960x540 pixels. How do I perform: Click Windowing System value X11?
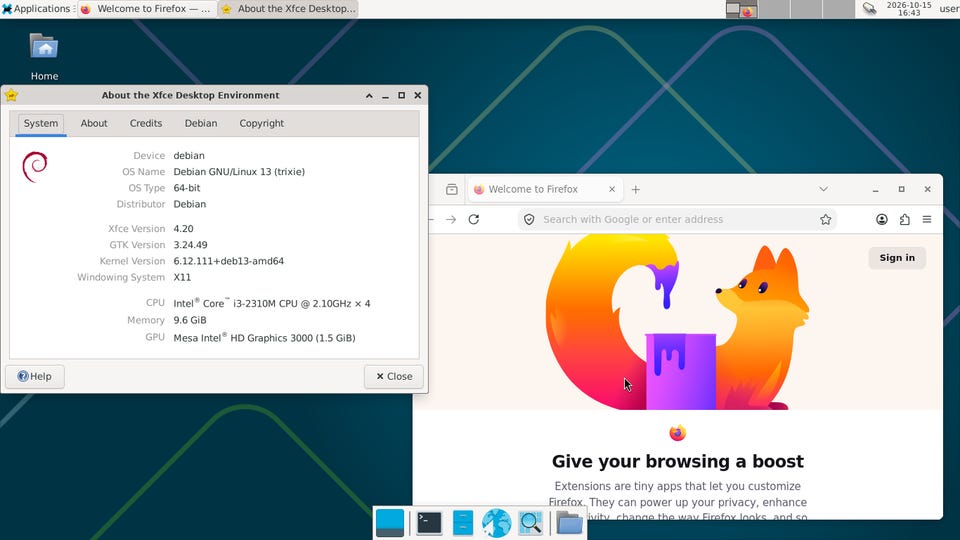(x=182, y=277)
